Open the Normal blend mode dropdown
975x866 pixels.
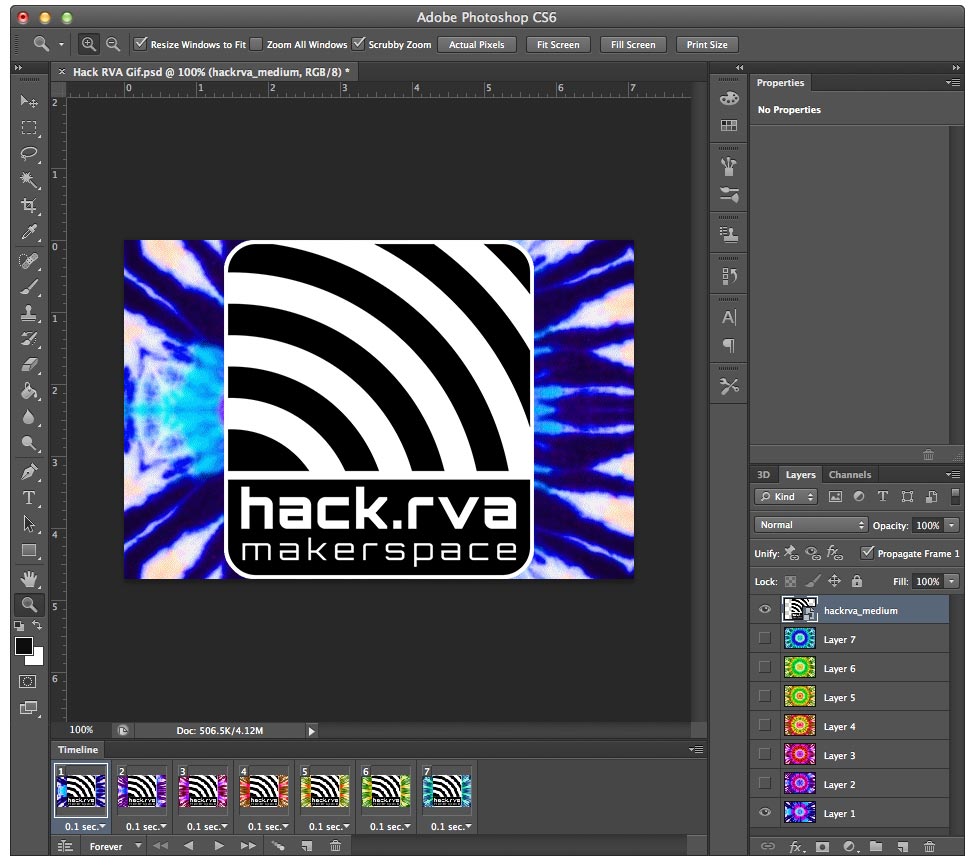pos(811,525)
